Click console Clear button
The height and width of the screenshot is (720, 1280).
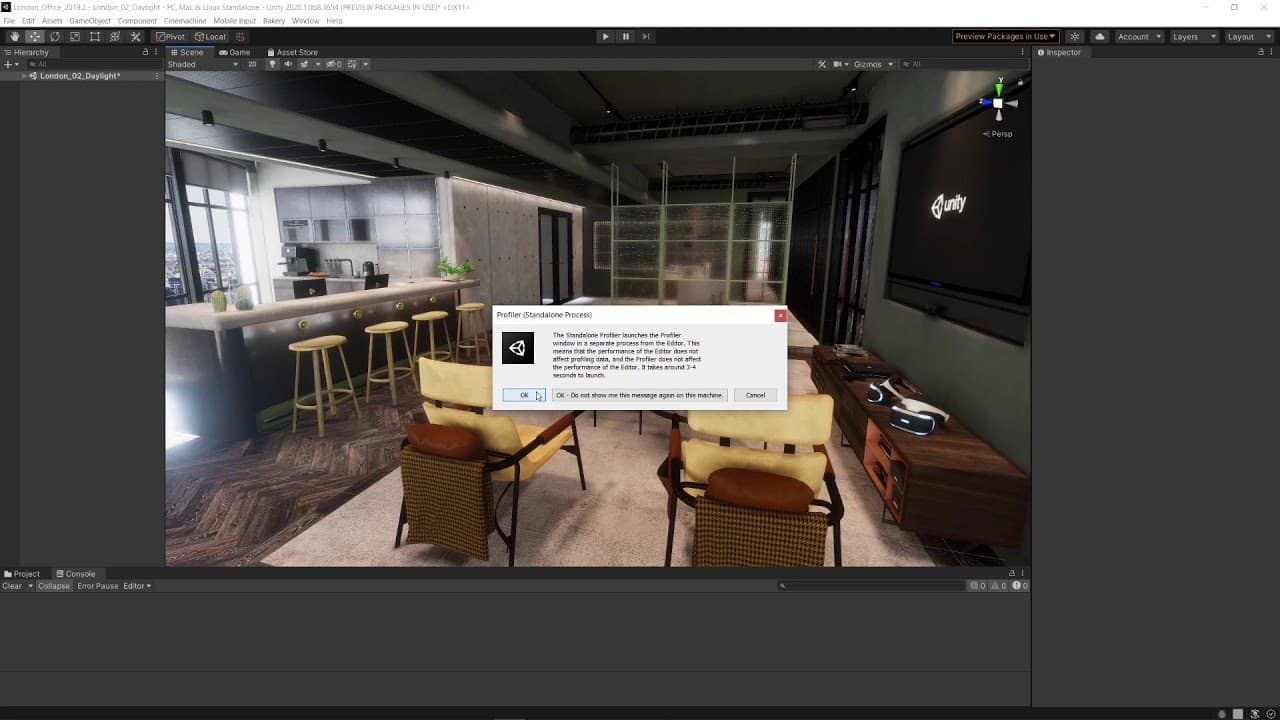point(13,586)
